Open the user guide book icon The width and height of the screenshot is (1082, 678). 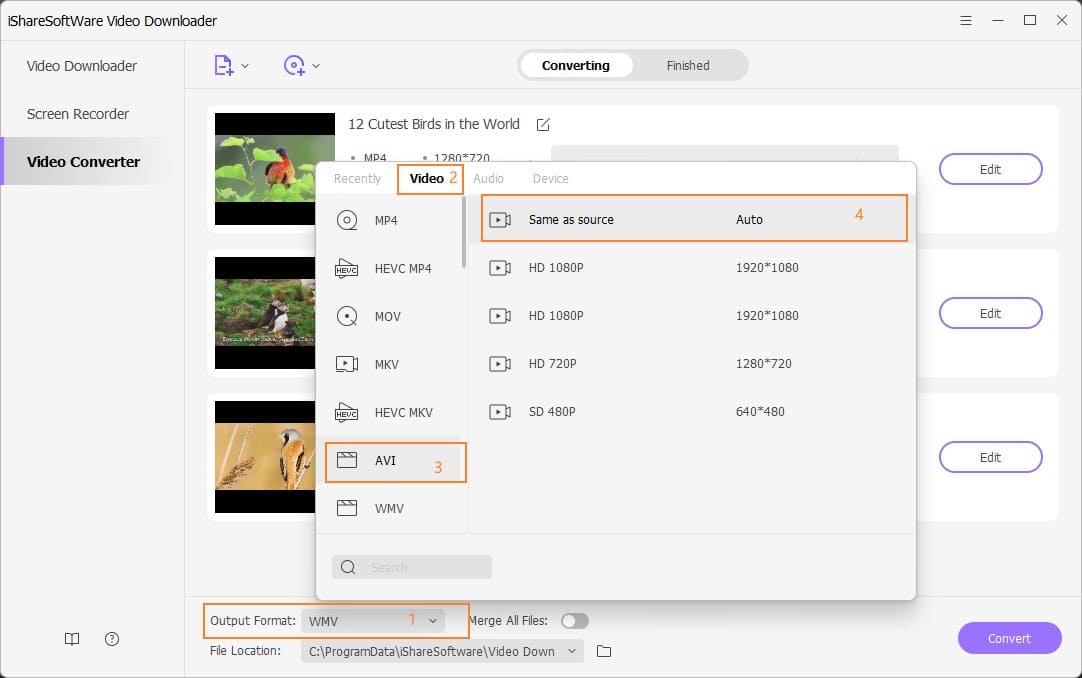pyautogui.click(x=71, y=639)
